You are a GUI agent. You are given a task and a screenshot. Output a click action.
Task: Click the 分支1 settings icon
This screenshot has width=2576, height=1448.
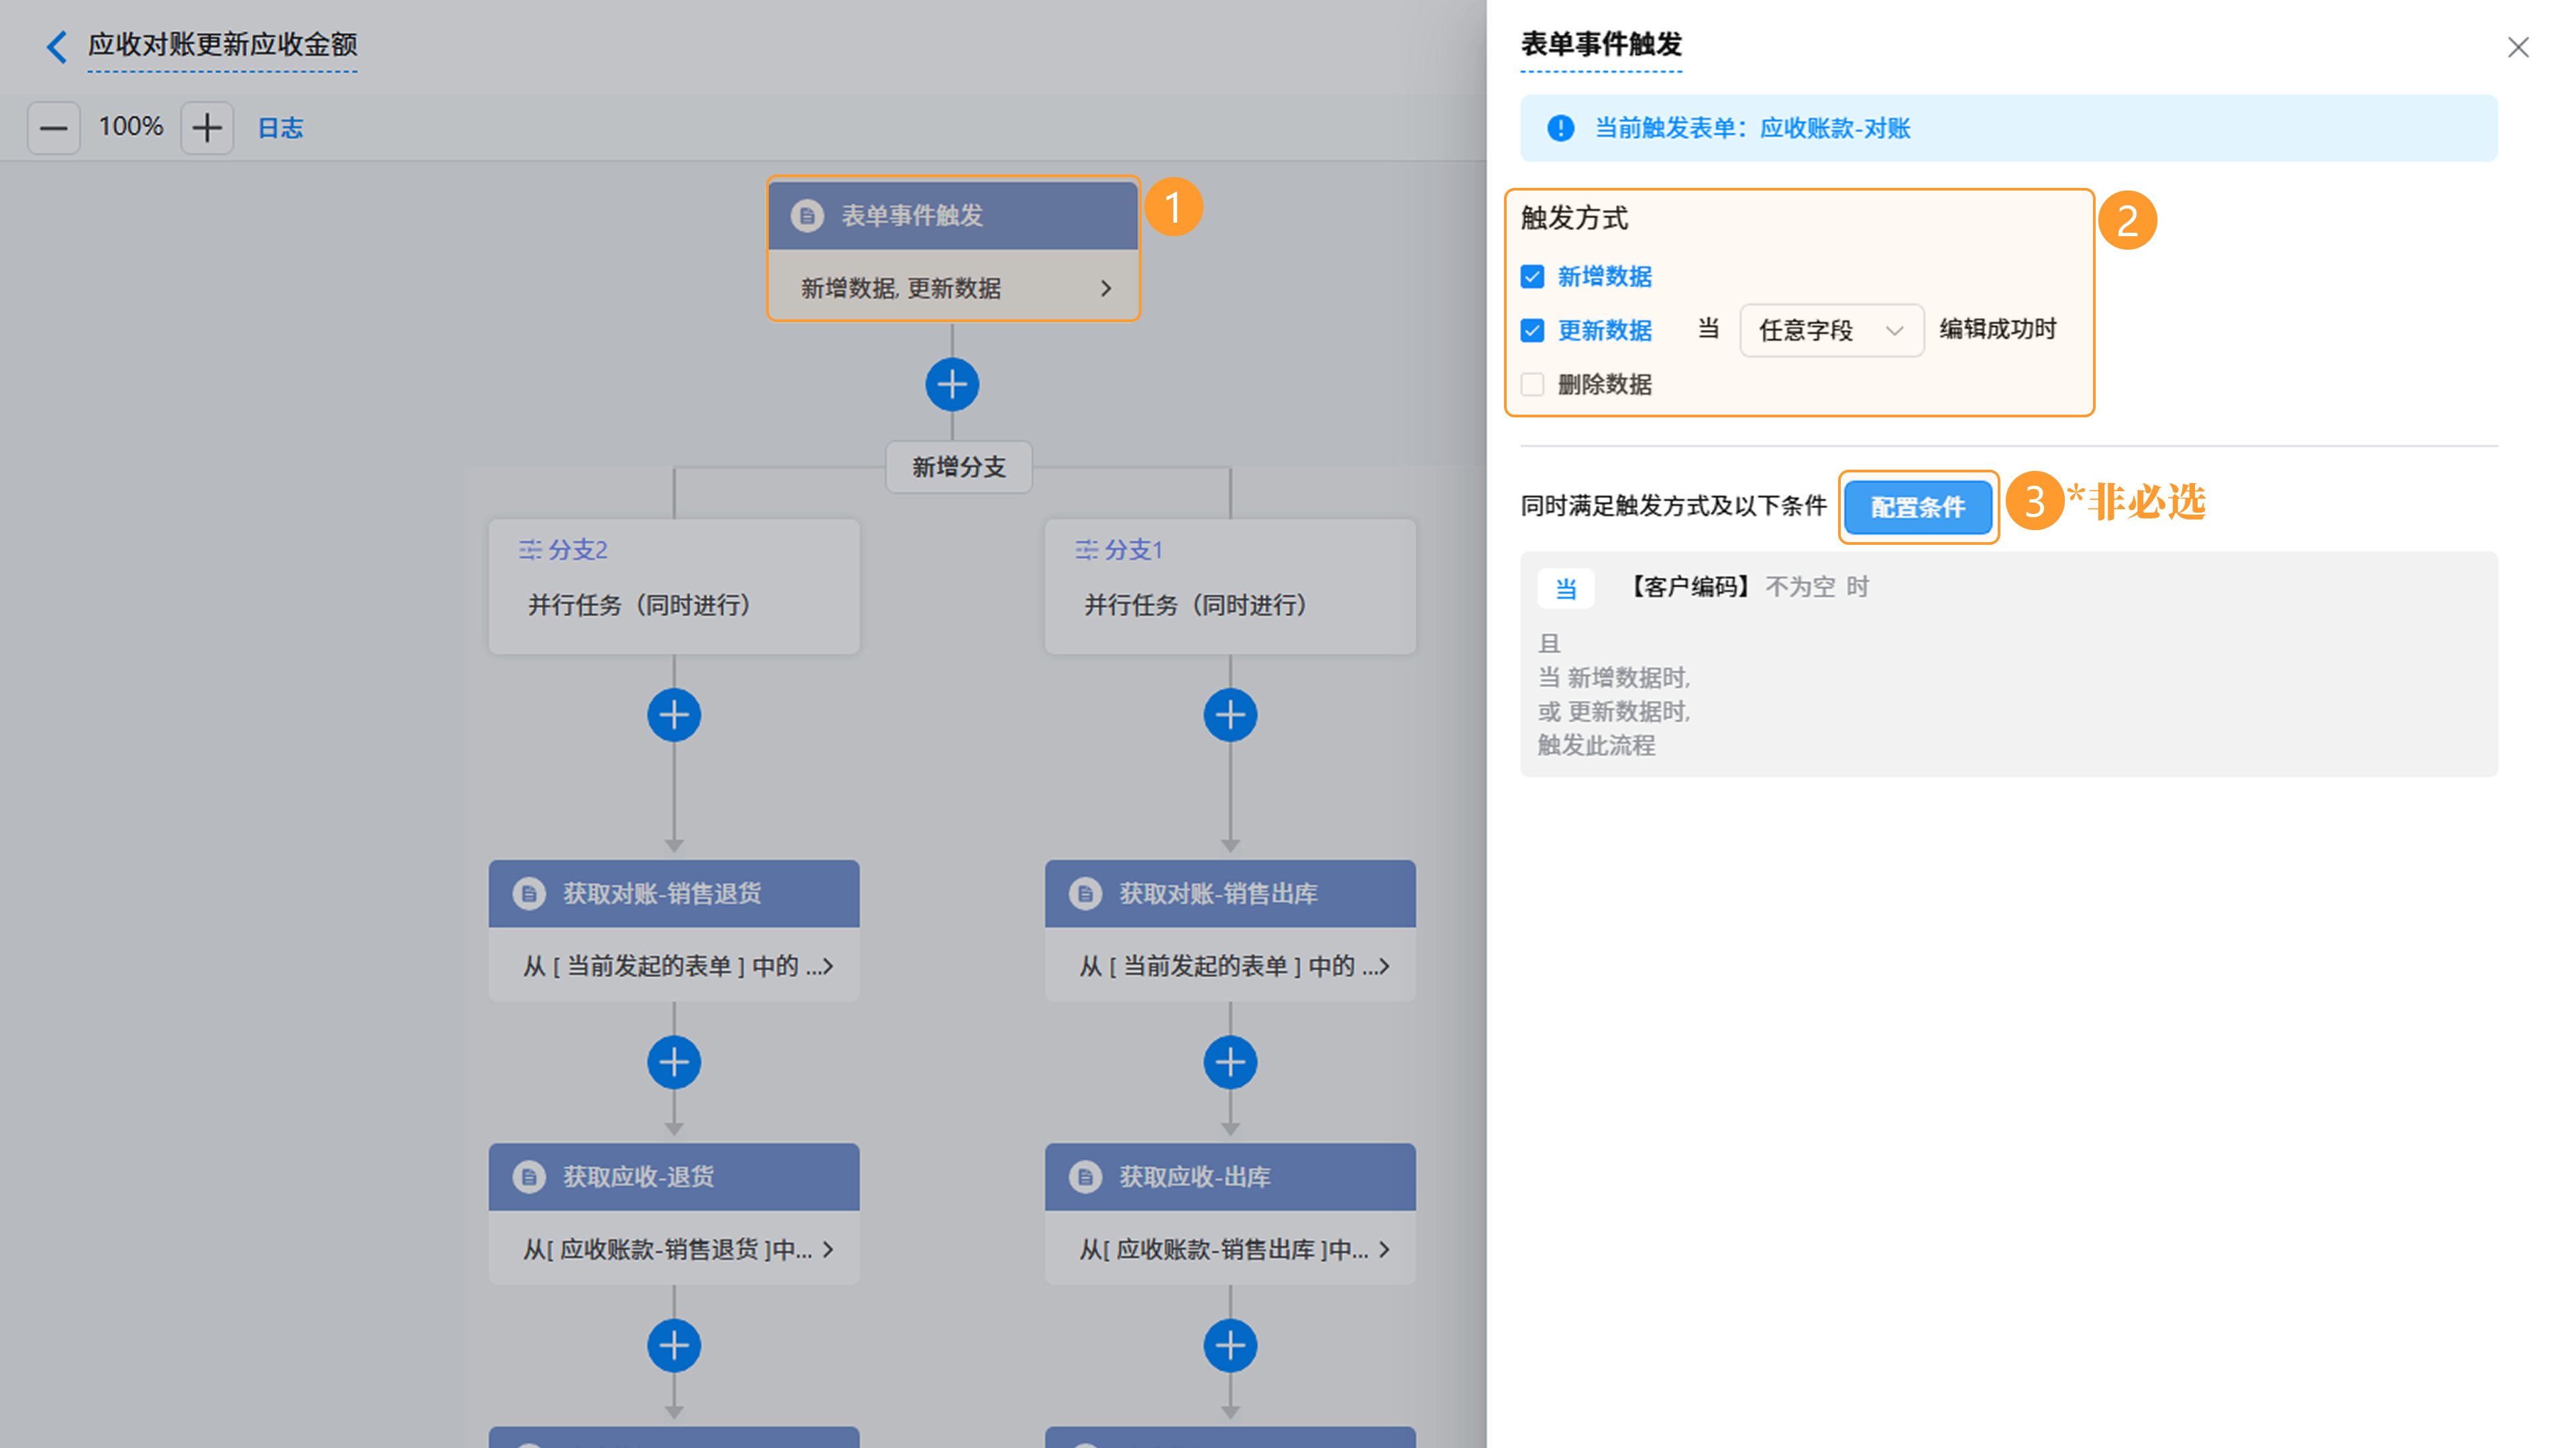point(1086,549)
